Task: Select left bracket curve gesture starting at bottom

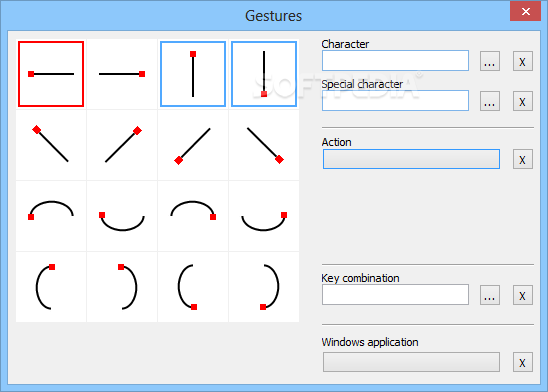Action: coord(193,287)
